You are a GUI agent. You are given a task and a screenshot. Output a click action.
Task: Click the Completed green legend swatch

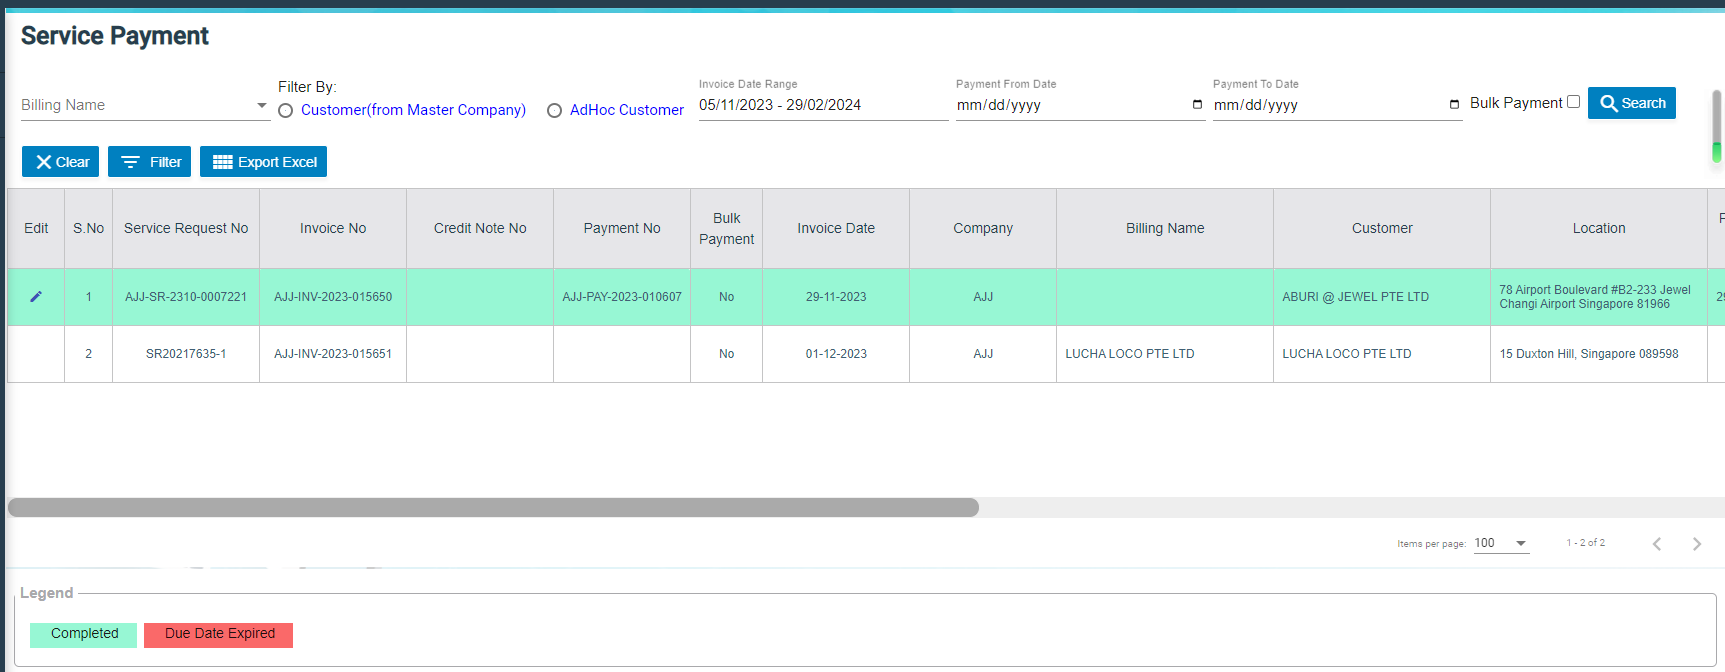83,635
